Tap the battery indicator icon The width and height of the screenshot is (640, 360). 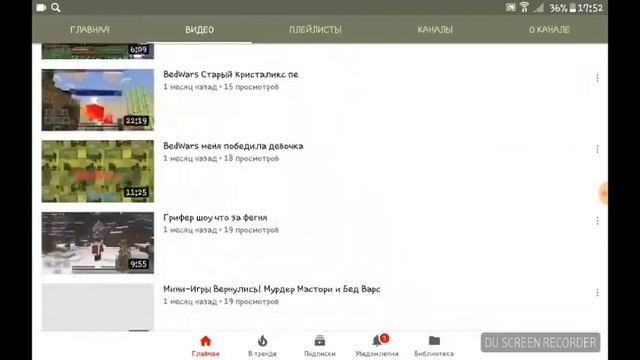click(x=573, y=7)
